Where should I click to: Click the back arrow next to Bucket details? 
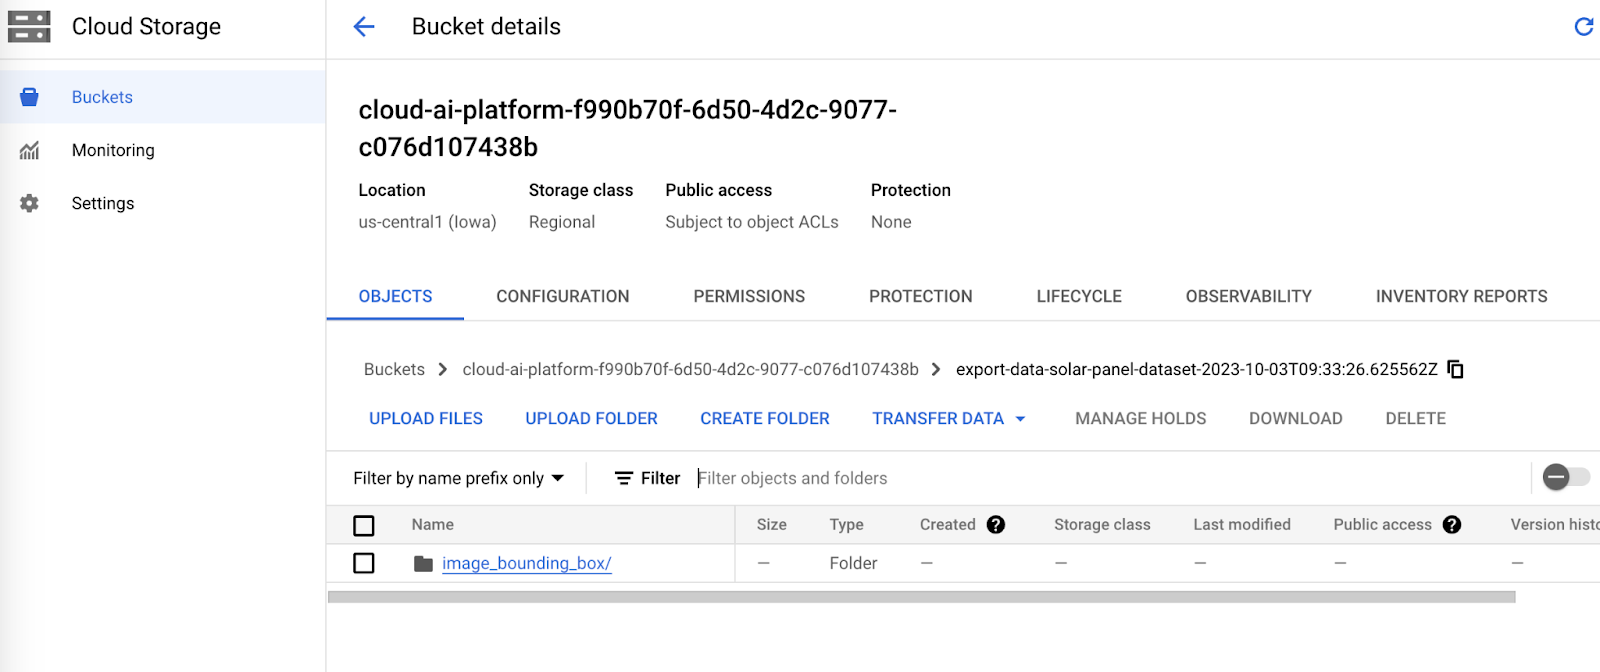[x=364, y=27]
